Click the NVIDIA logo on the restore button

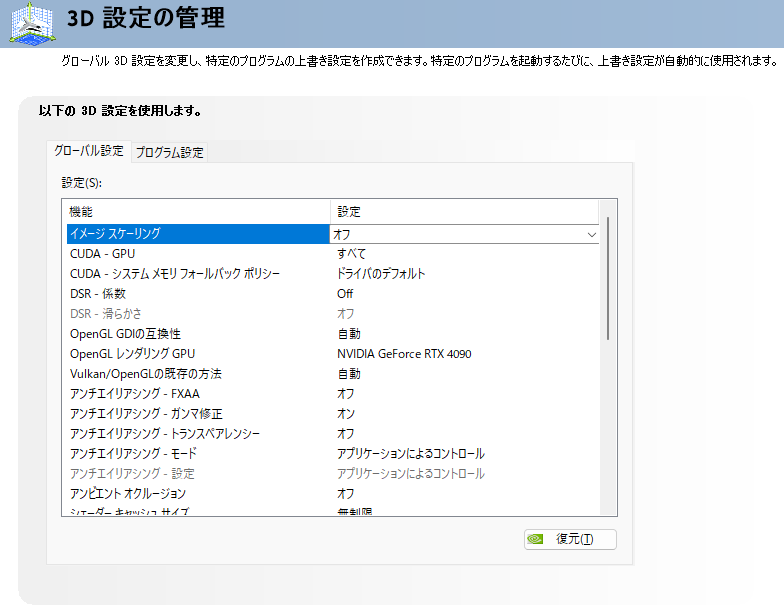[535, 539]
